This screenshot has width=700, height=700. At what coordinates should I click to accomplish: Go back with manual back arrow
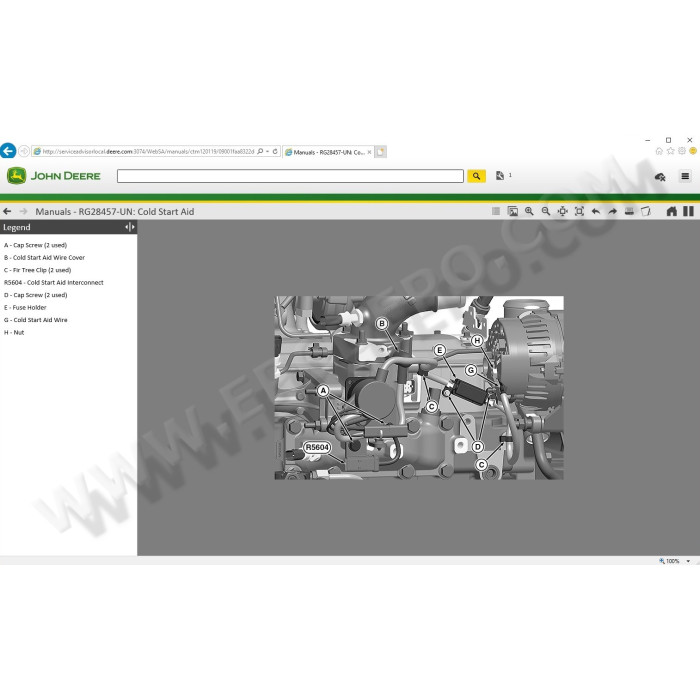pos(7,211)
